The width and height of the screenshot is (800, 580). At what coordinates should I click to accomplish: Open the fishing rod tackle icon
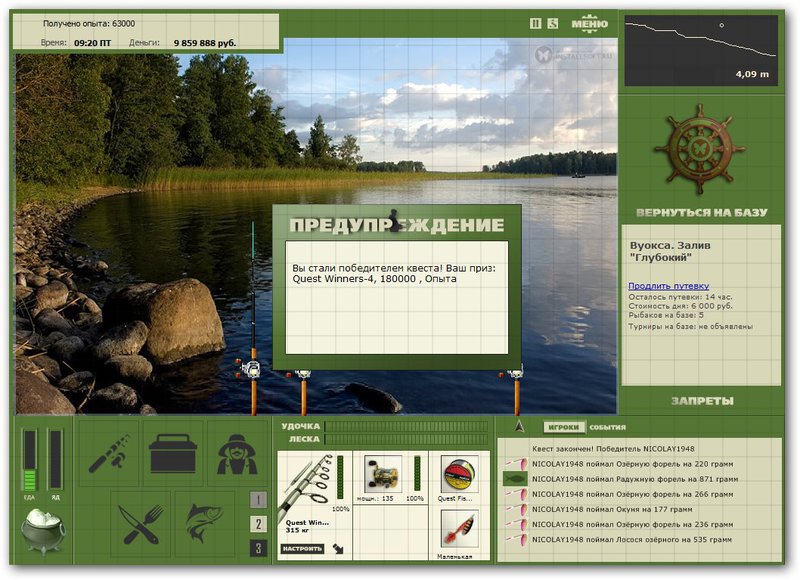click(x=110, y=453)
